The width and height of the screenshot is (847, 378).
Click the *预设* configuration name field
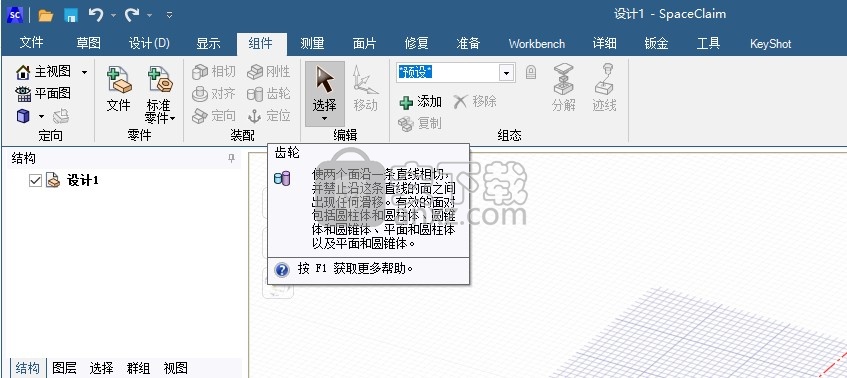click(x=447, y=72)
